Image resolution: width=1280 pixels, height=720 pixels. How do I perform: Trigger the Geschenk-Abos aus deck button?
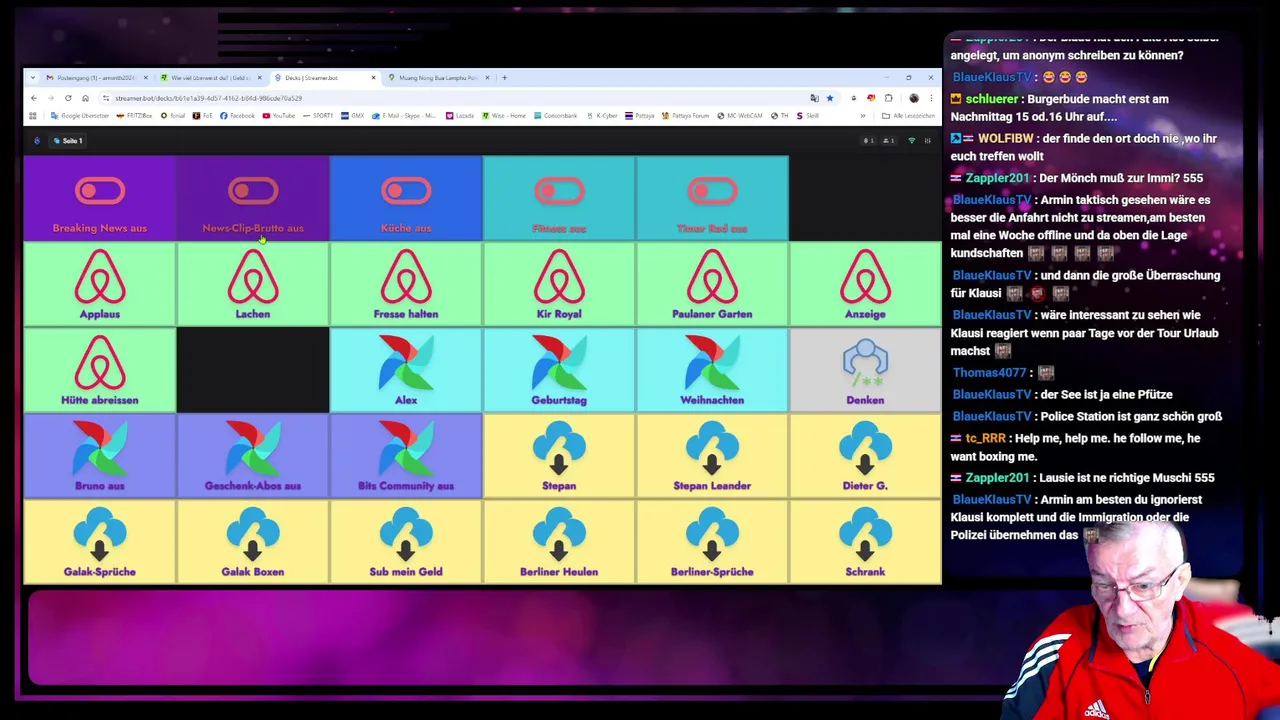[x=252, y=456]
